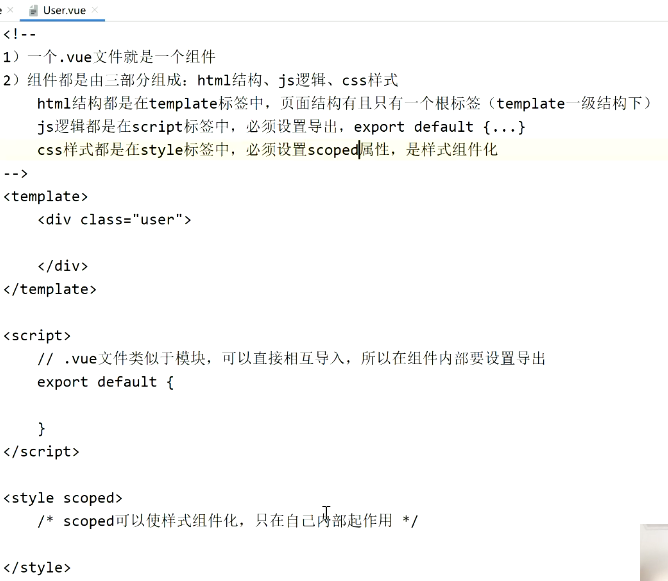
Task: Click the opening <script> tag
Action: click(x=37, y=336)
